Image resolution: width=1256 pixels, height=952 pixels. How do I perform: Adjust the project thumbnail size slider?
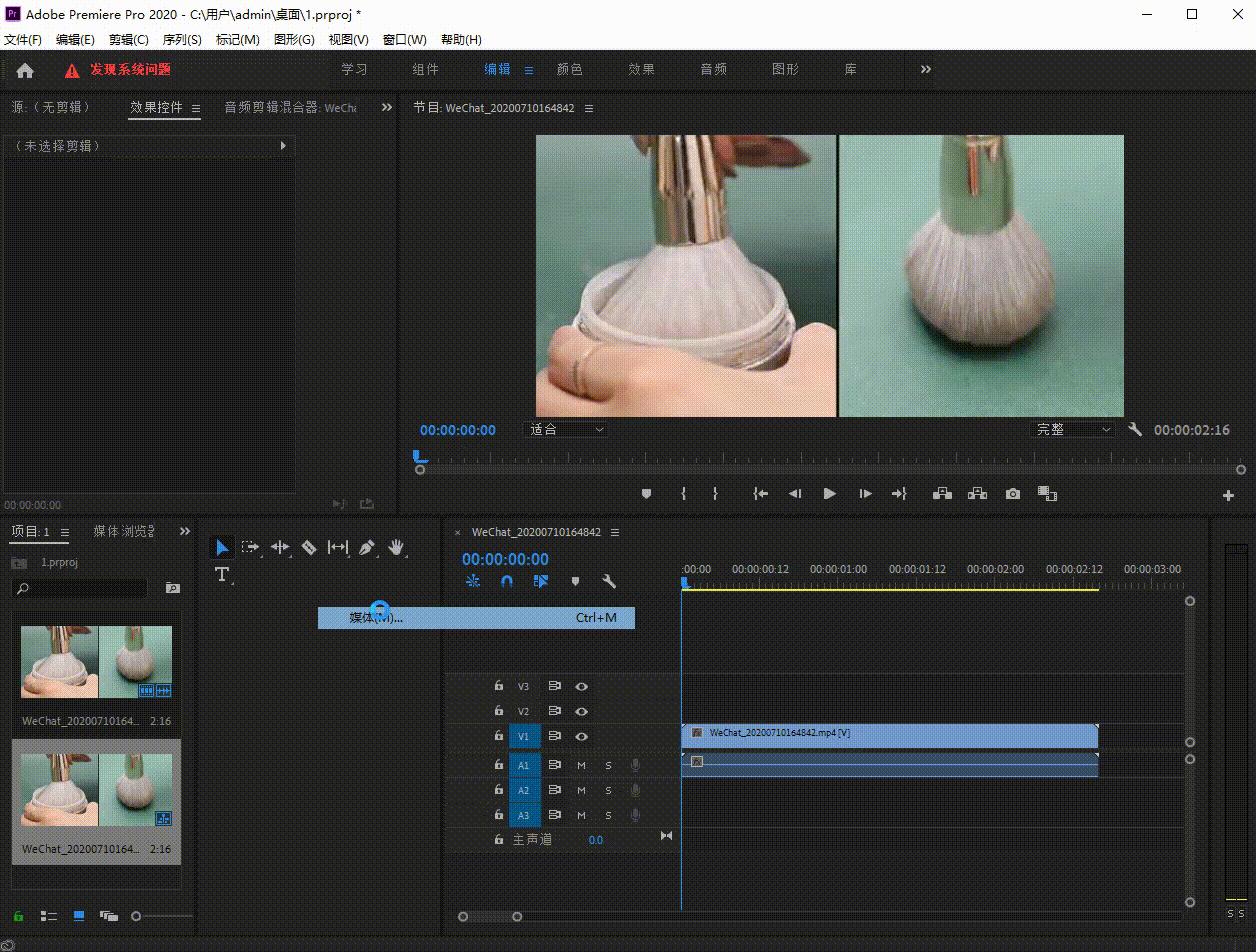pyautogui.click(x=137, y=916)
